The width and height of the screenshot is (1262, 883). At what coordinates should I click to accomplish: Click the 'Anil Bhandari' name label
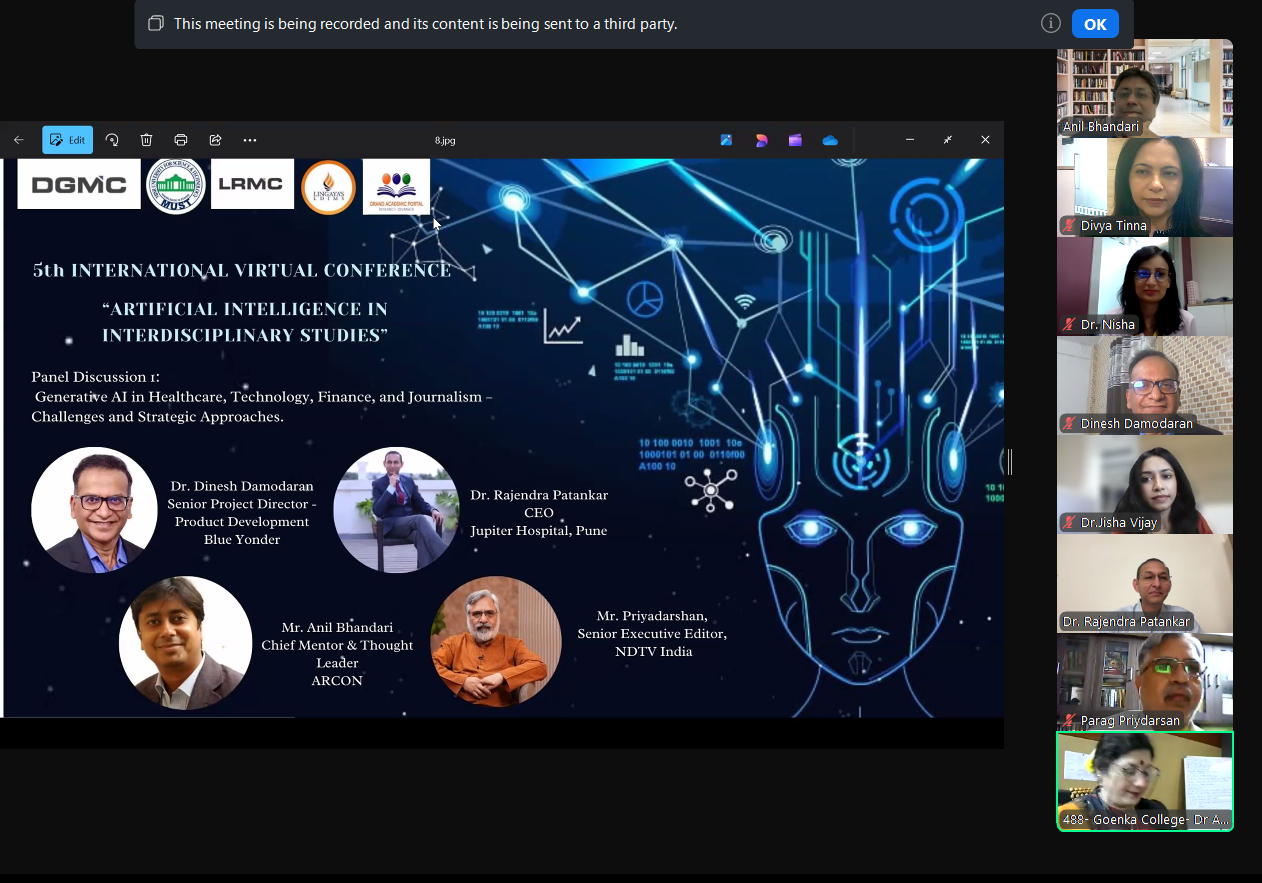click(1101, 127)
